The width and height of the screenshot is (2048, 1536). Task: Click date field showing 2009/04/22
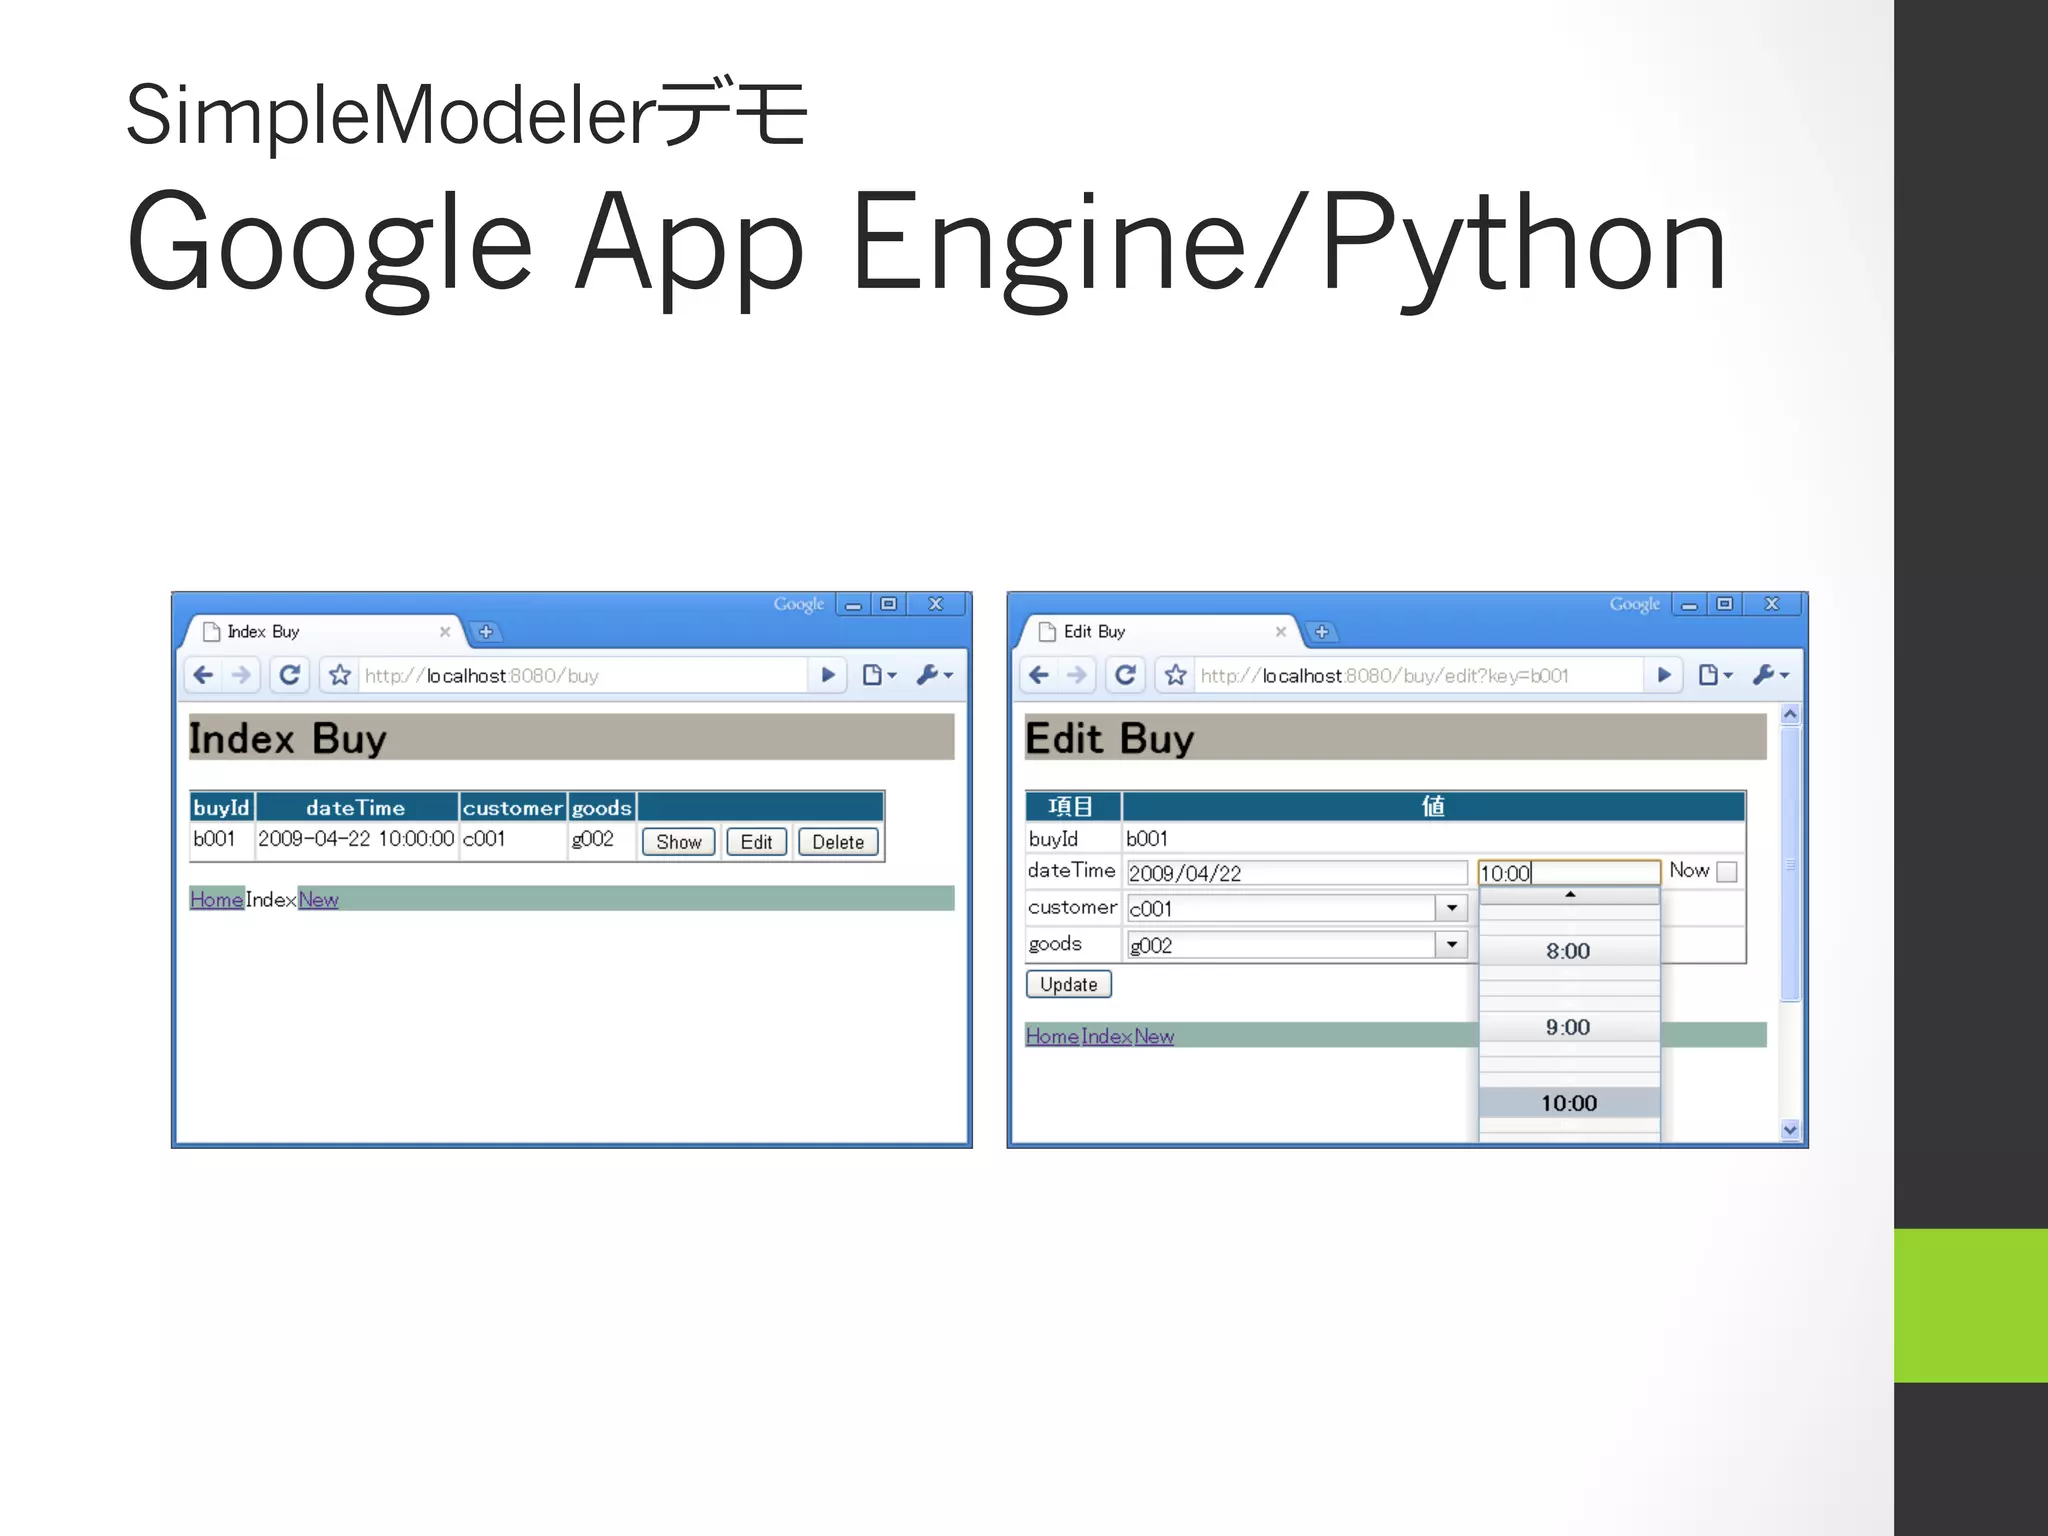(x=1297, y=873)
